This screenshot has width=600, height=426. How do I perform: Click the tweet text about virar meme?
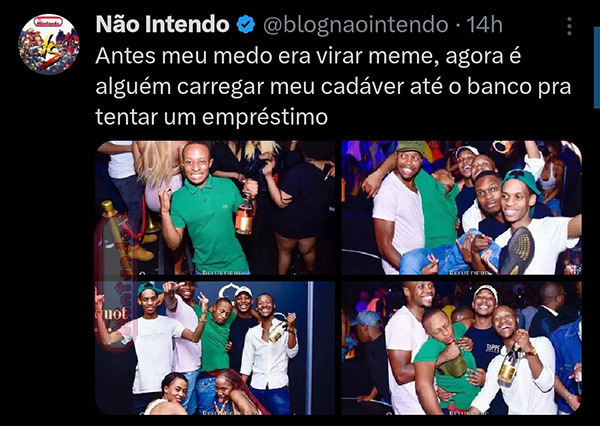tap(333, 86)
